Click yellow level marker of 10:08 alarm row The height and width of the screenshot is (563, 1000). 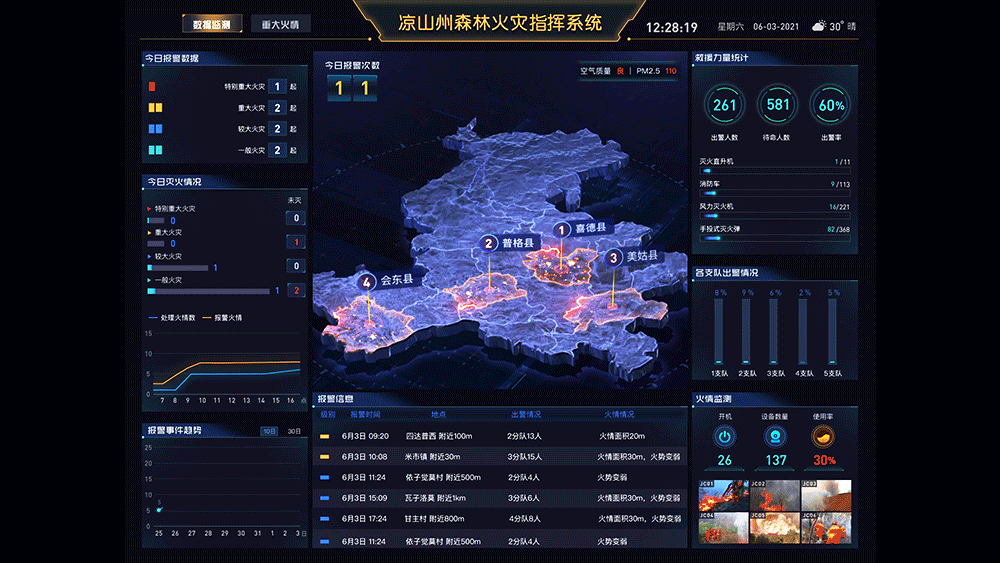click(325, 457)
